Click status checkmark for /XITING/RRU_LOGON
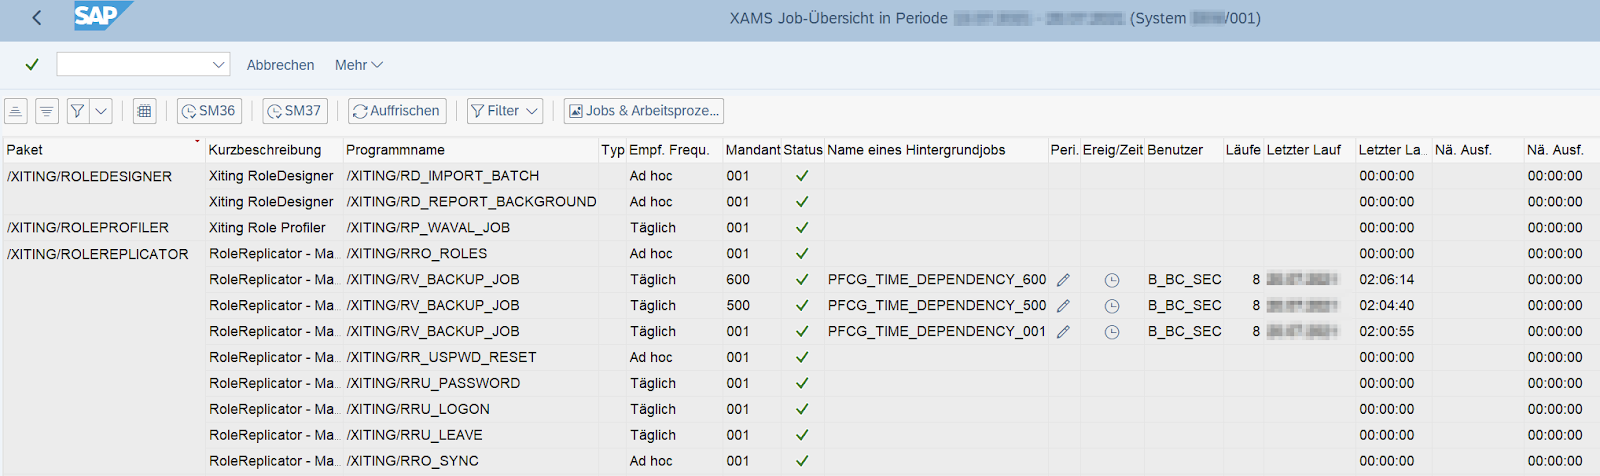This screenshot has height=476, width=1600. pyautogui.click(x=802, y=410)
